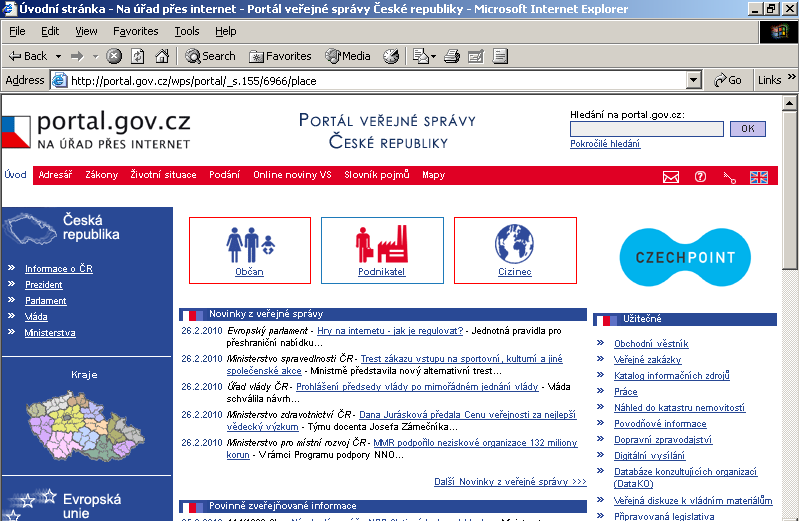Image resolution: width=799 pixels, height=521 pixels.
Task: Select the Mapy navigation tab
Action: (x=433, y=175)
